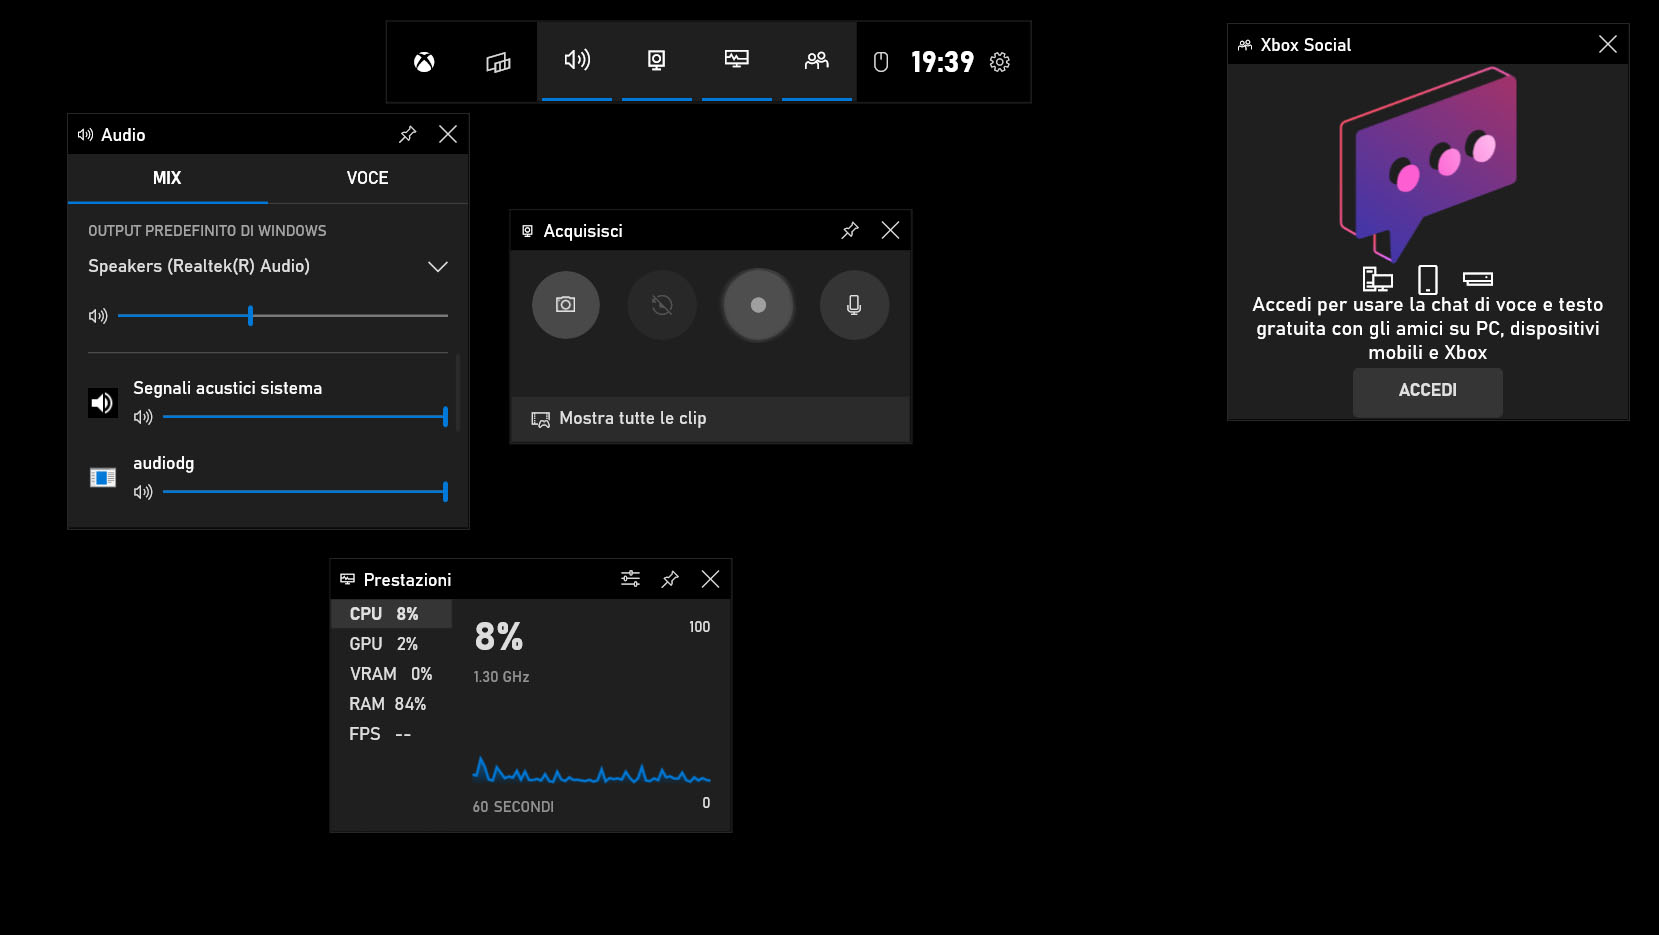
Task: Click the 19:39 clock in the Game Bar
Action: [942, 62]
